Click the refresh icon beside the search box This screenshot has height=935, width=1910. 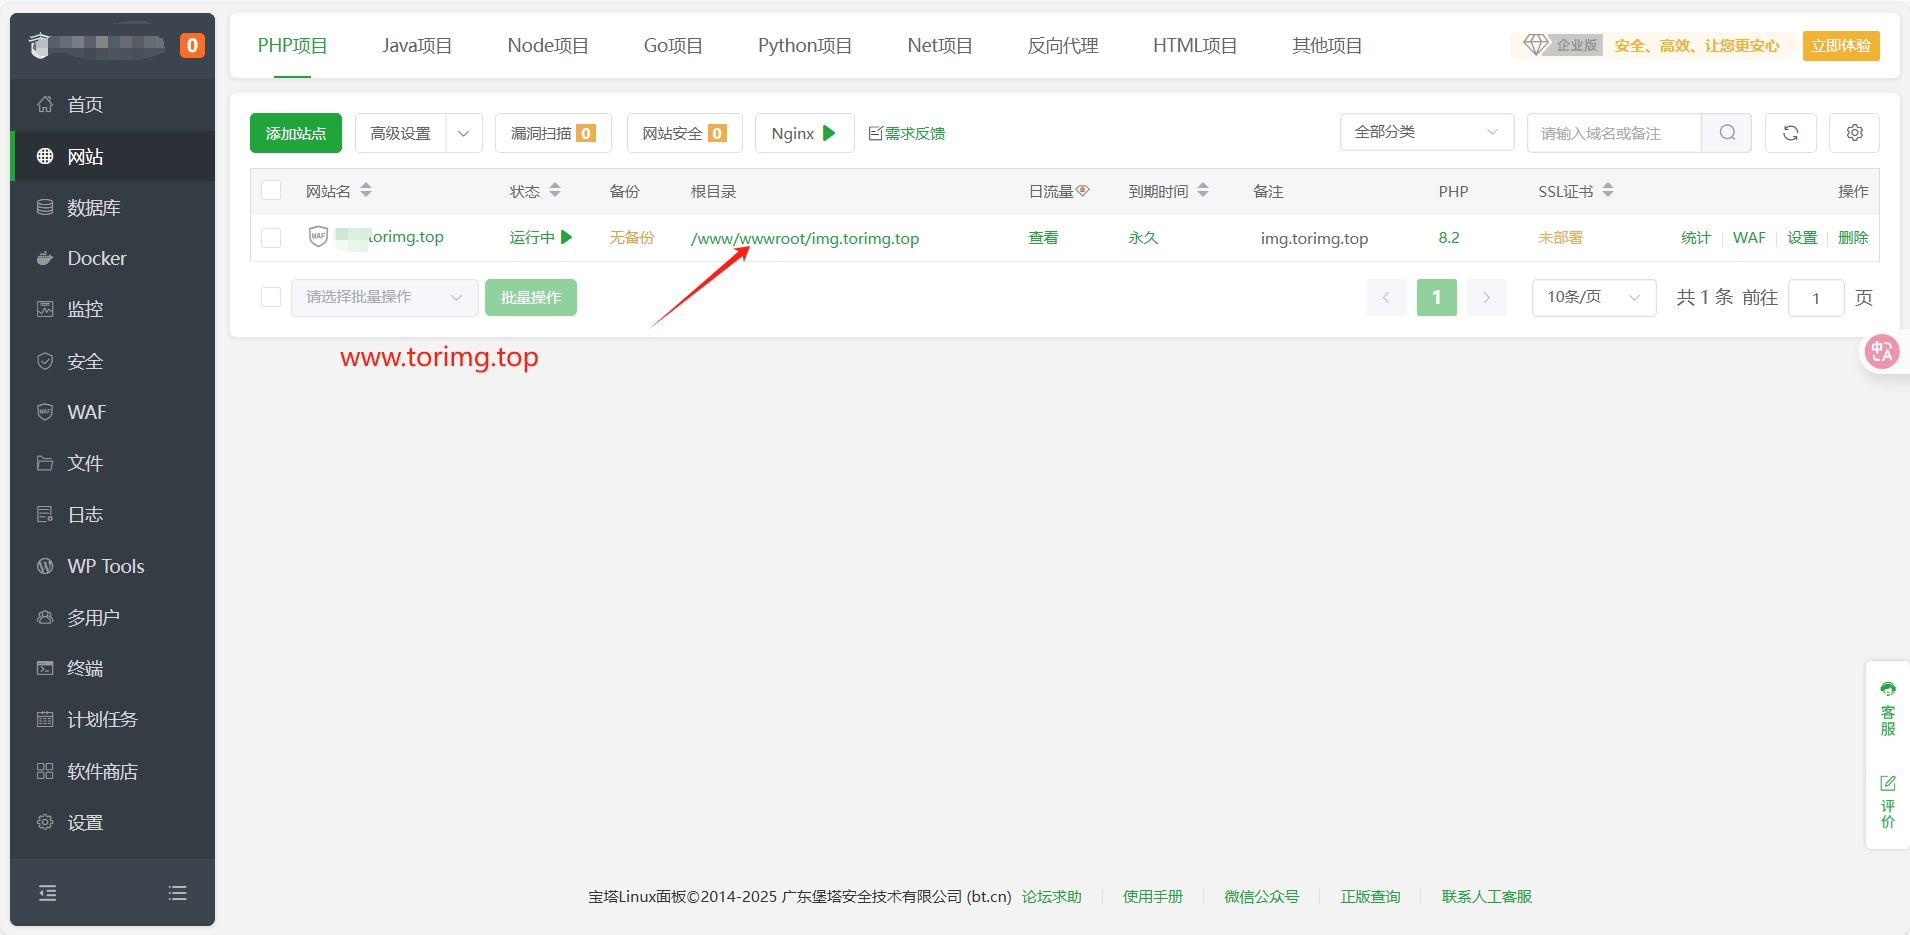(x=1791, y=132)
